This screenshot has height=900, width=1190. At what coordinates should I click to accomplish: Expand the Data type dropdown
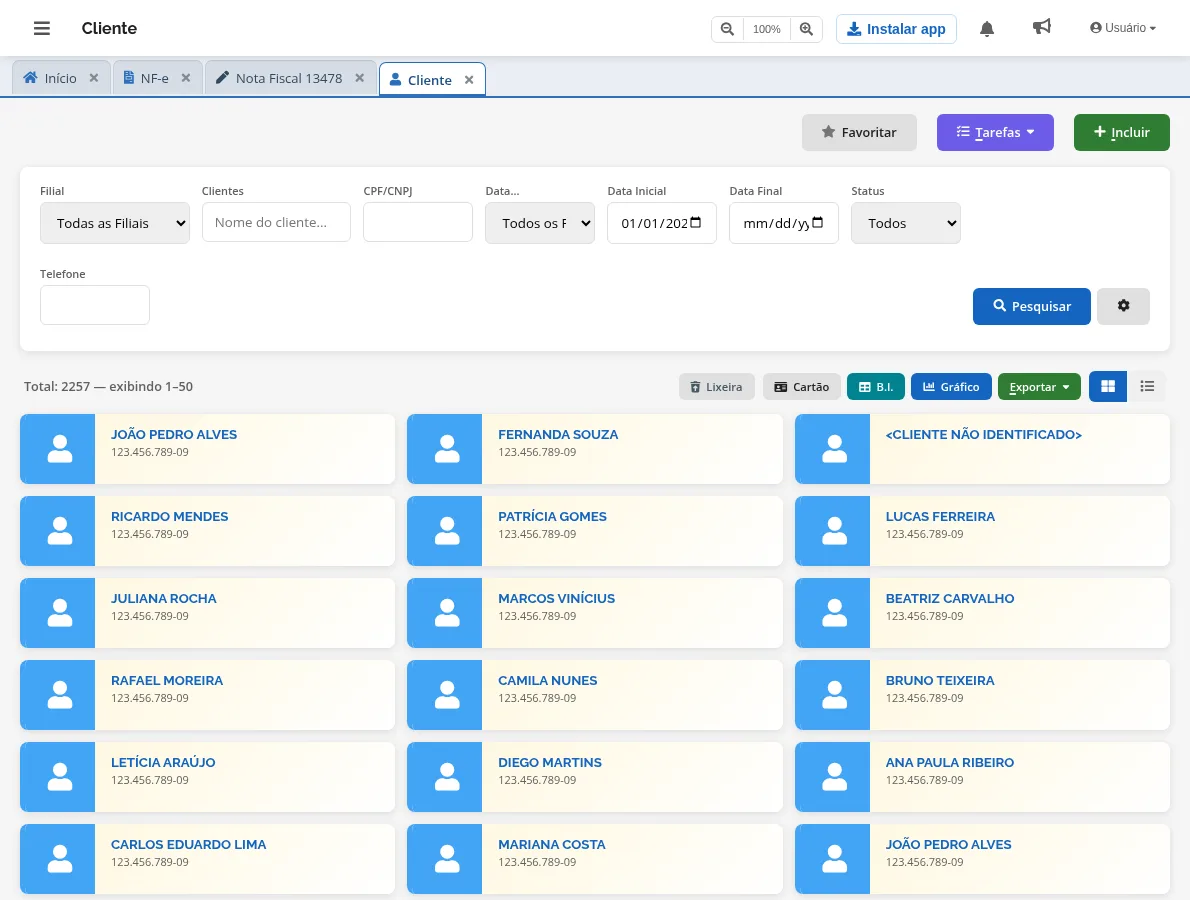pos(540,223)
